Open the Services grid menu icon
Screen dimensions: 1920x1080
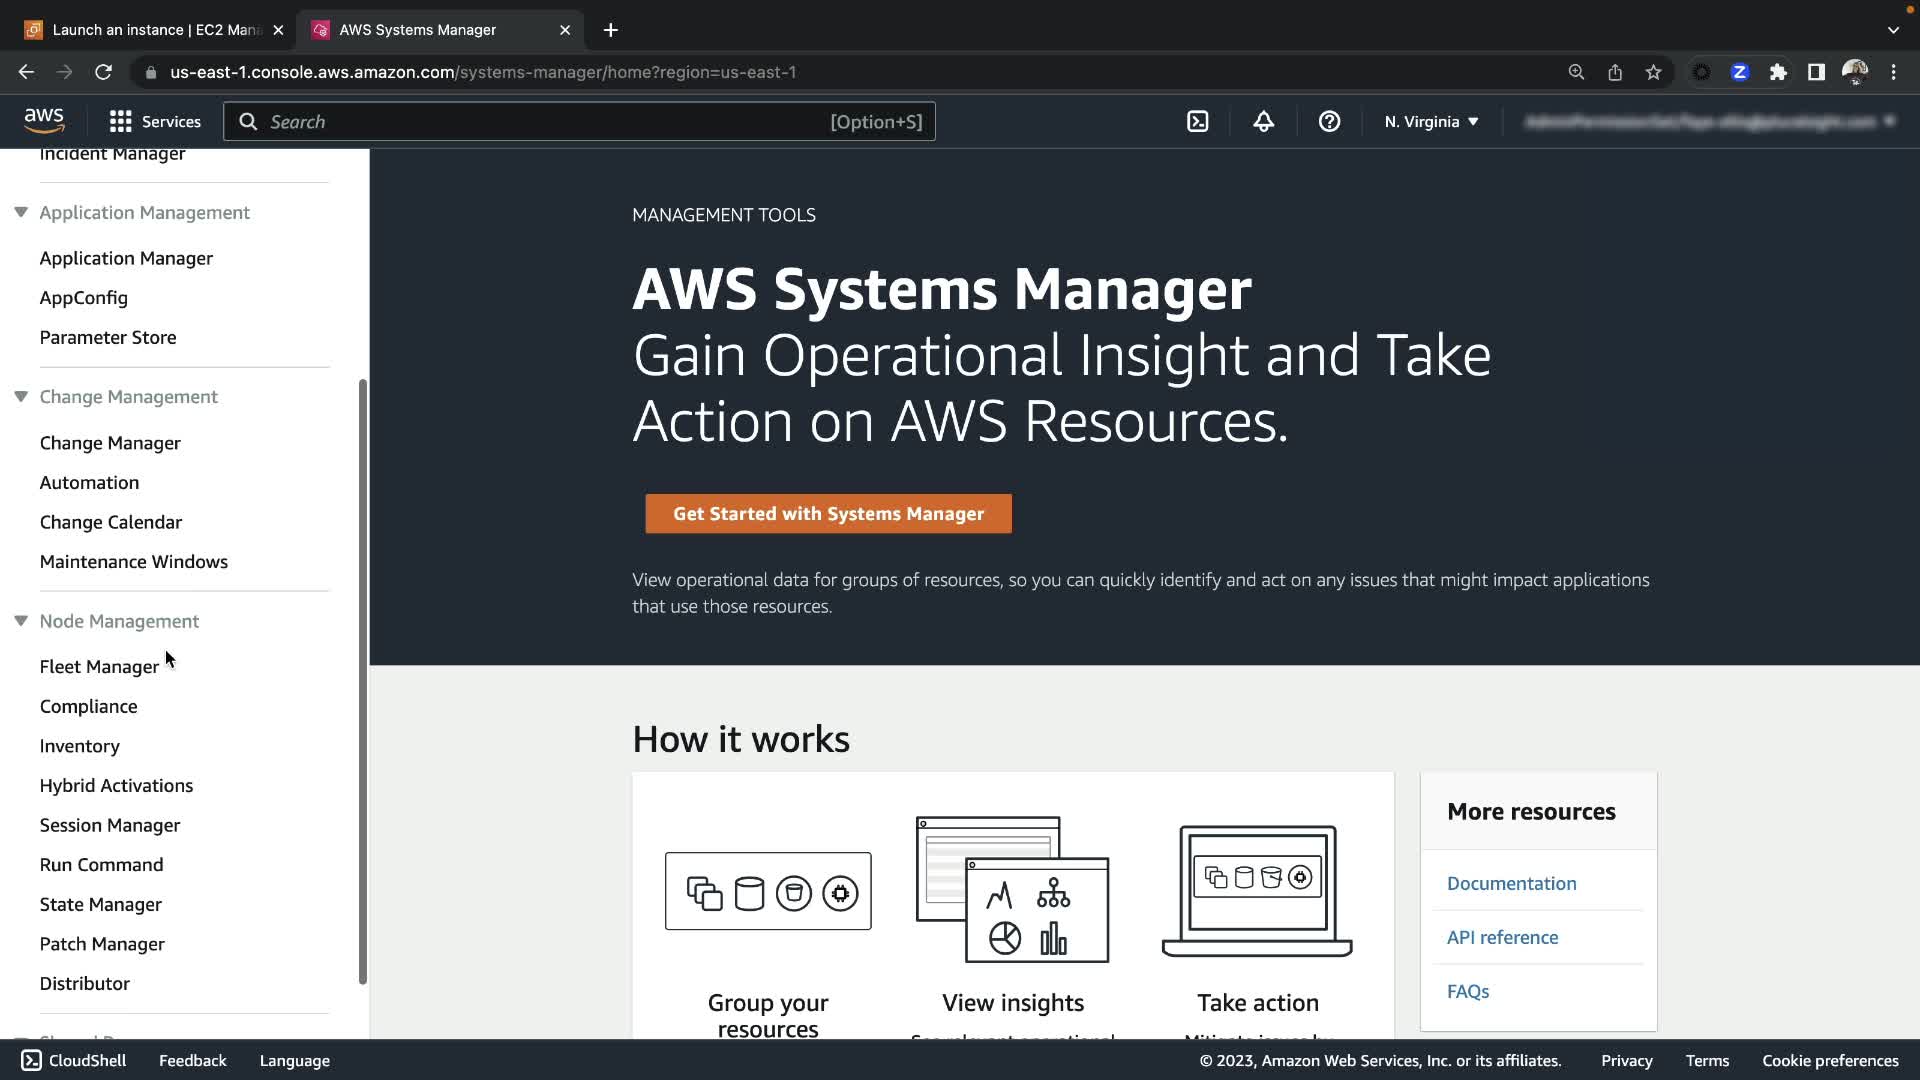point(121,122)
